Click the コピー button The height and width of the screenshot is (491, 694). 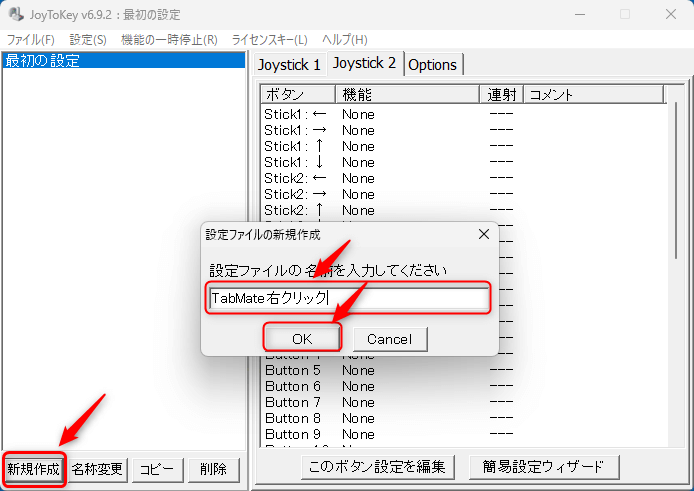coord(156,468)
